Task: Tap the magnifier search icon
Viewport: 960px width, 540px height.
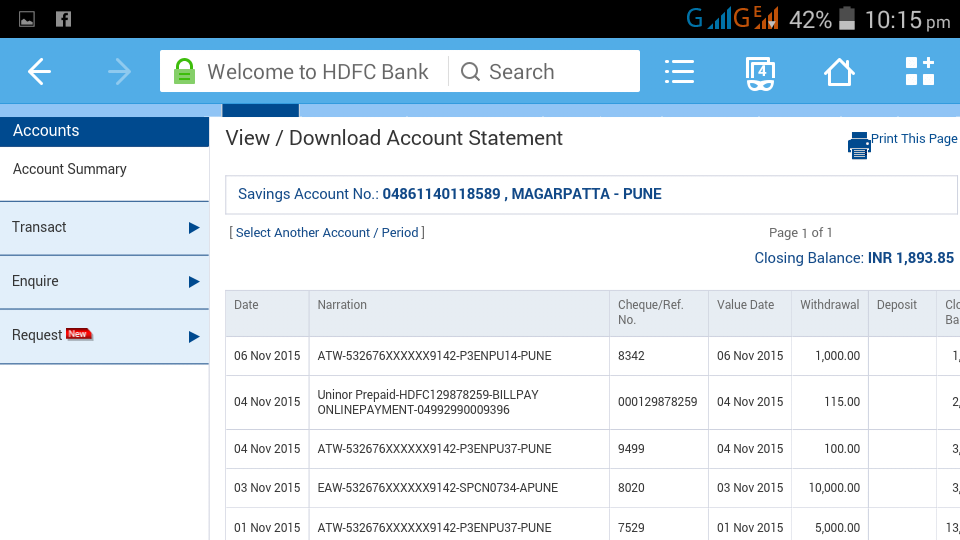Action: [x=470, y=72]
